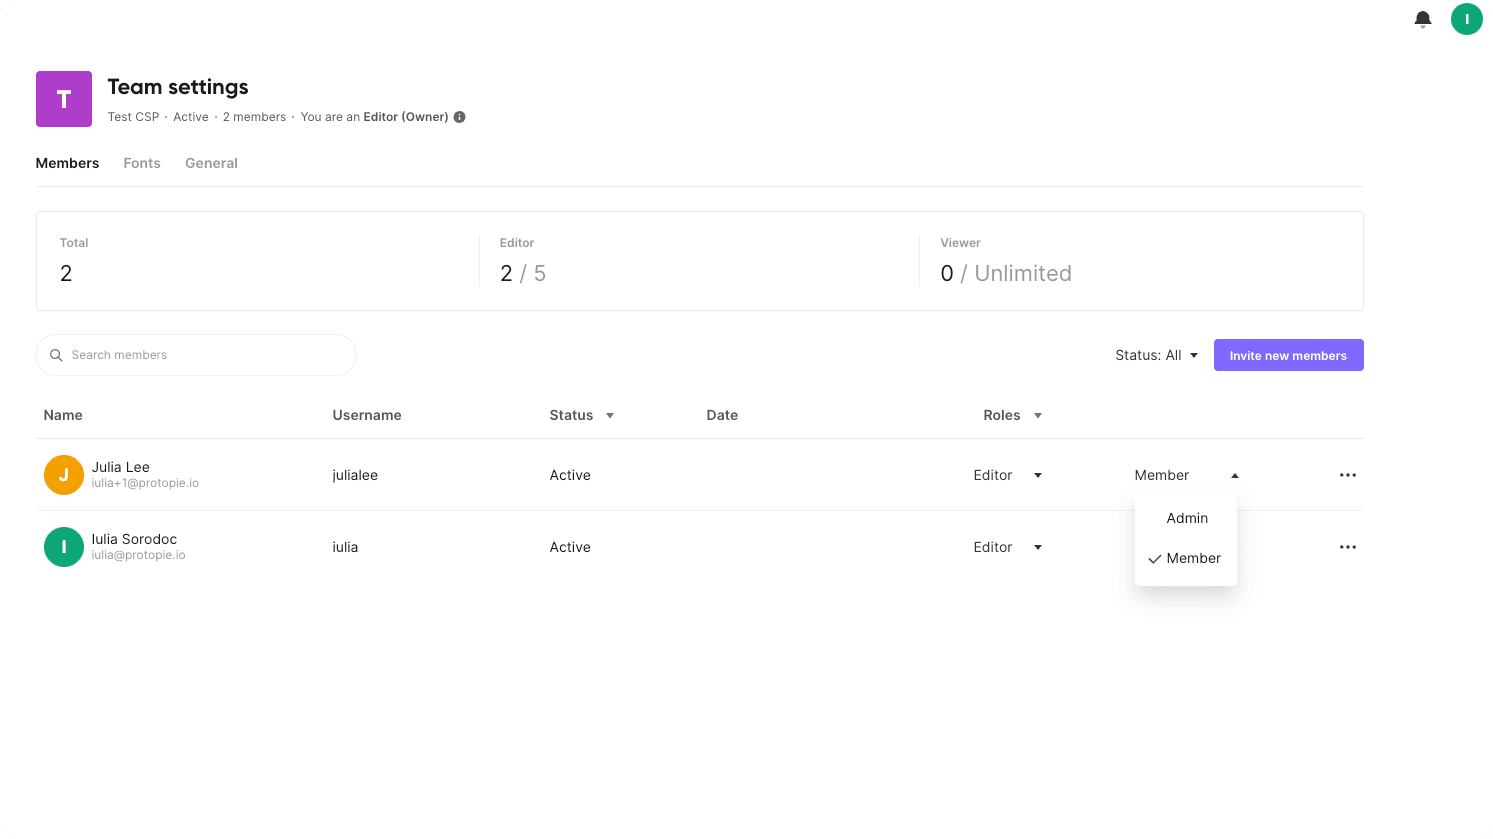Open the Status: All filter dropdown
This screenshot has width=1493, height=839.
tap(1156, 355)
